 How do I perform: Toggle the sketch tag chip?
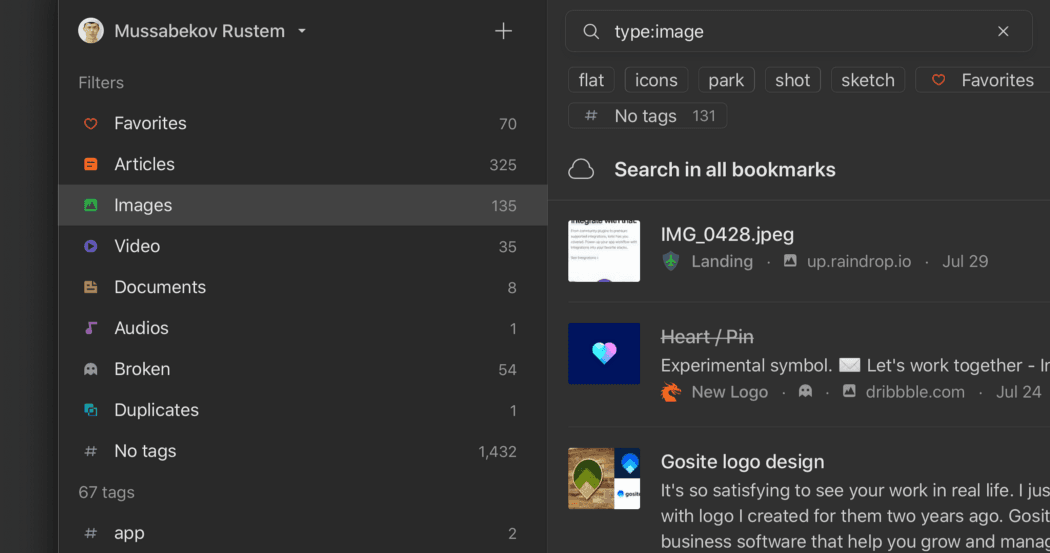tap(867, 80)
